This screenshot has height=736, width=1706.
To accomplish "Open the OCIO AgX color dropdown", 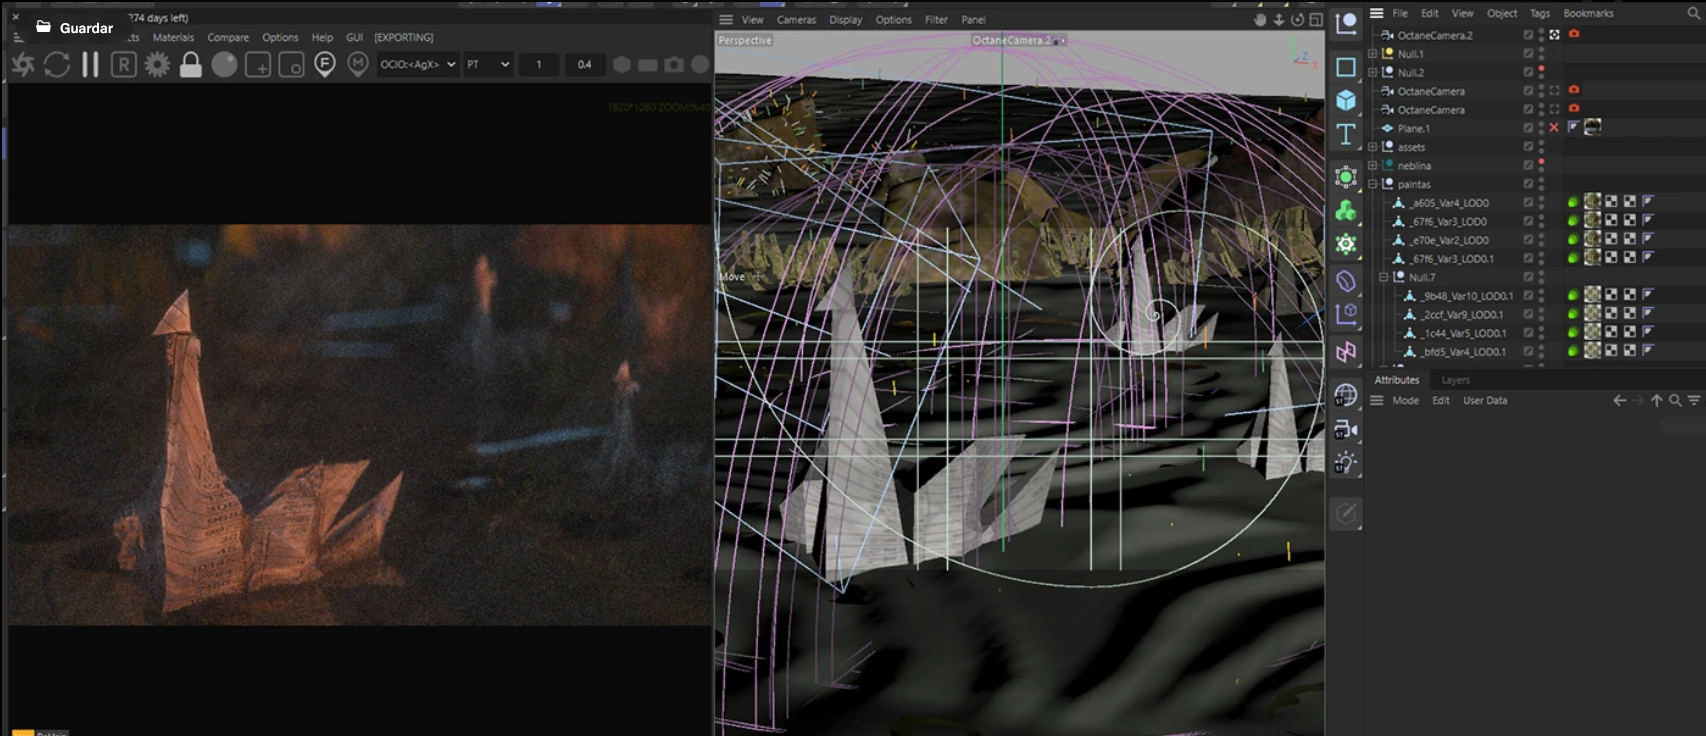I will (417, 64).
